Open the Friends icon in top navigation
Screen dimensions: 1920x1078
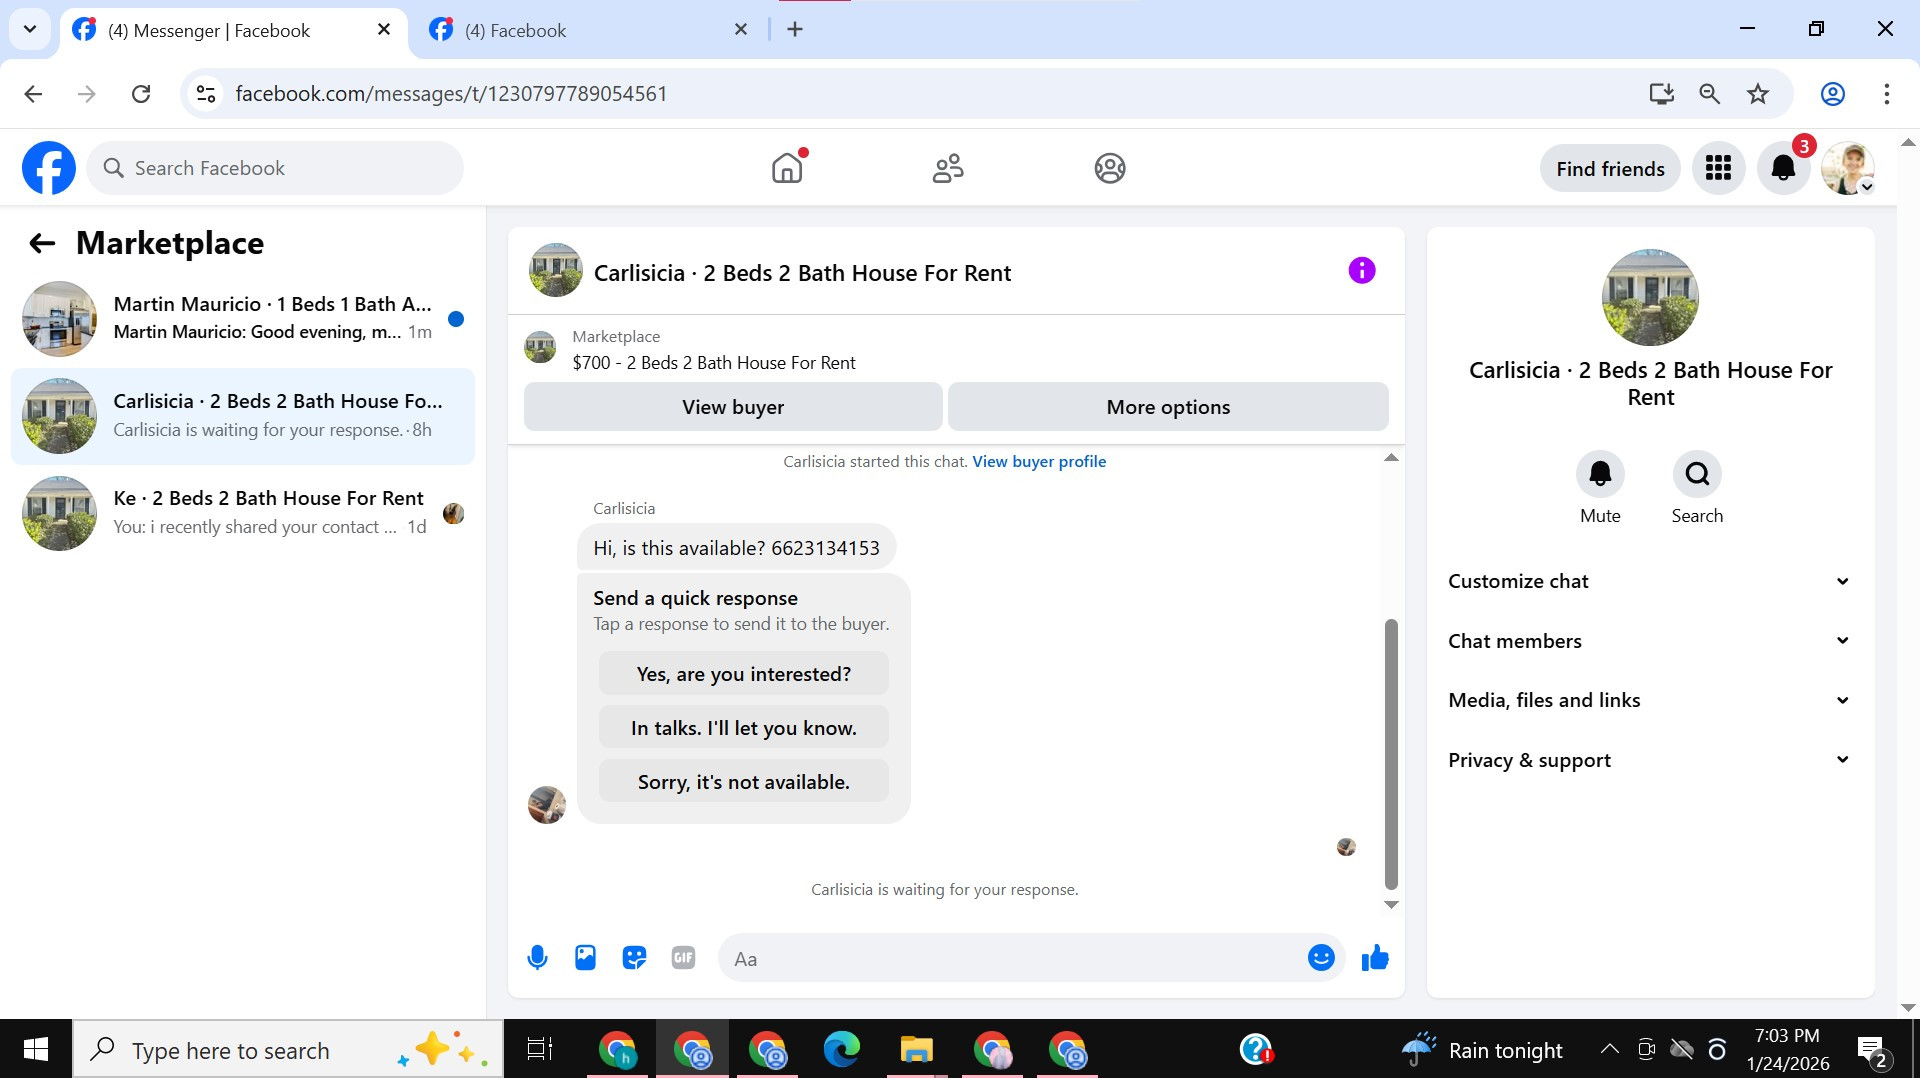[x=948, y=168]
